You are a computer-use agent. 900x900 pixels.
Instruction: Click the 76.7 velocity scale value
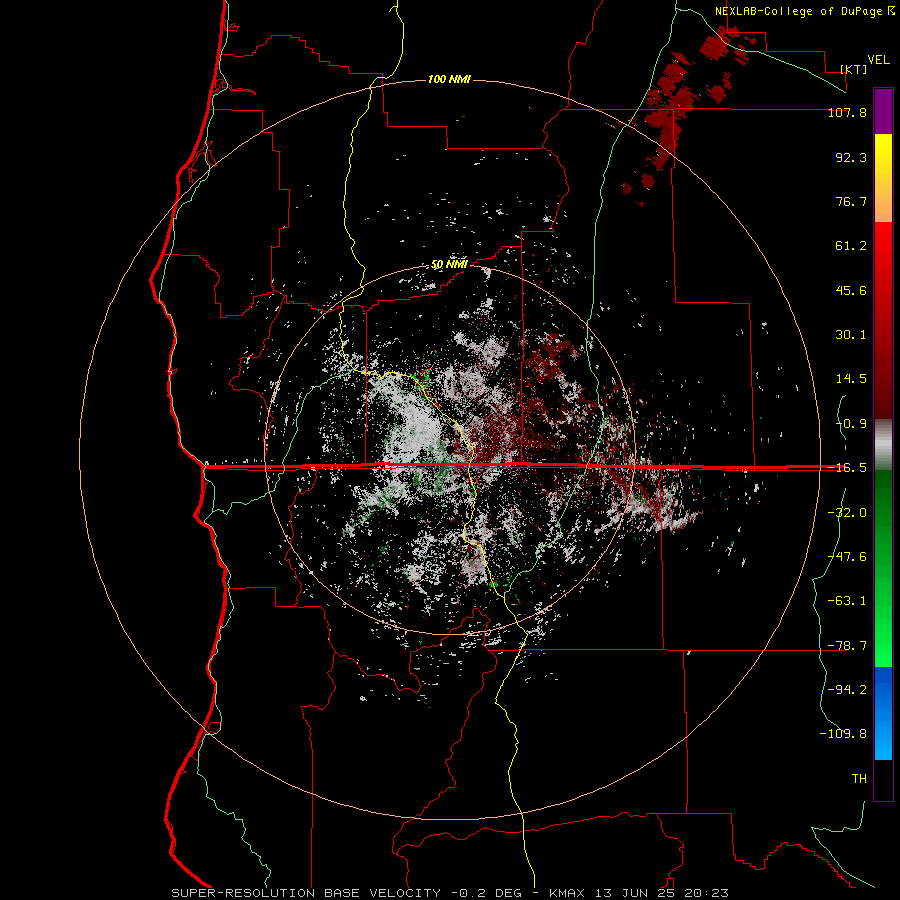click(851, 201)
